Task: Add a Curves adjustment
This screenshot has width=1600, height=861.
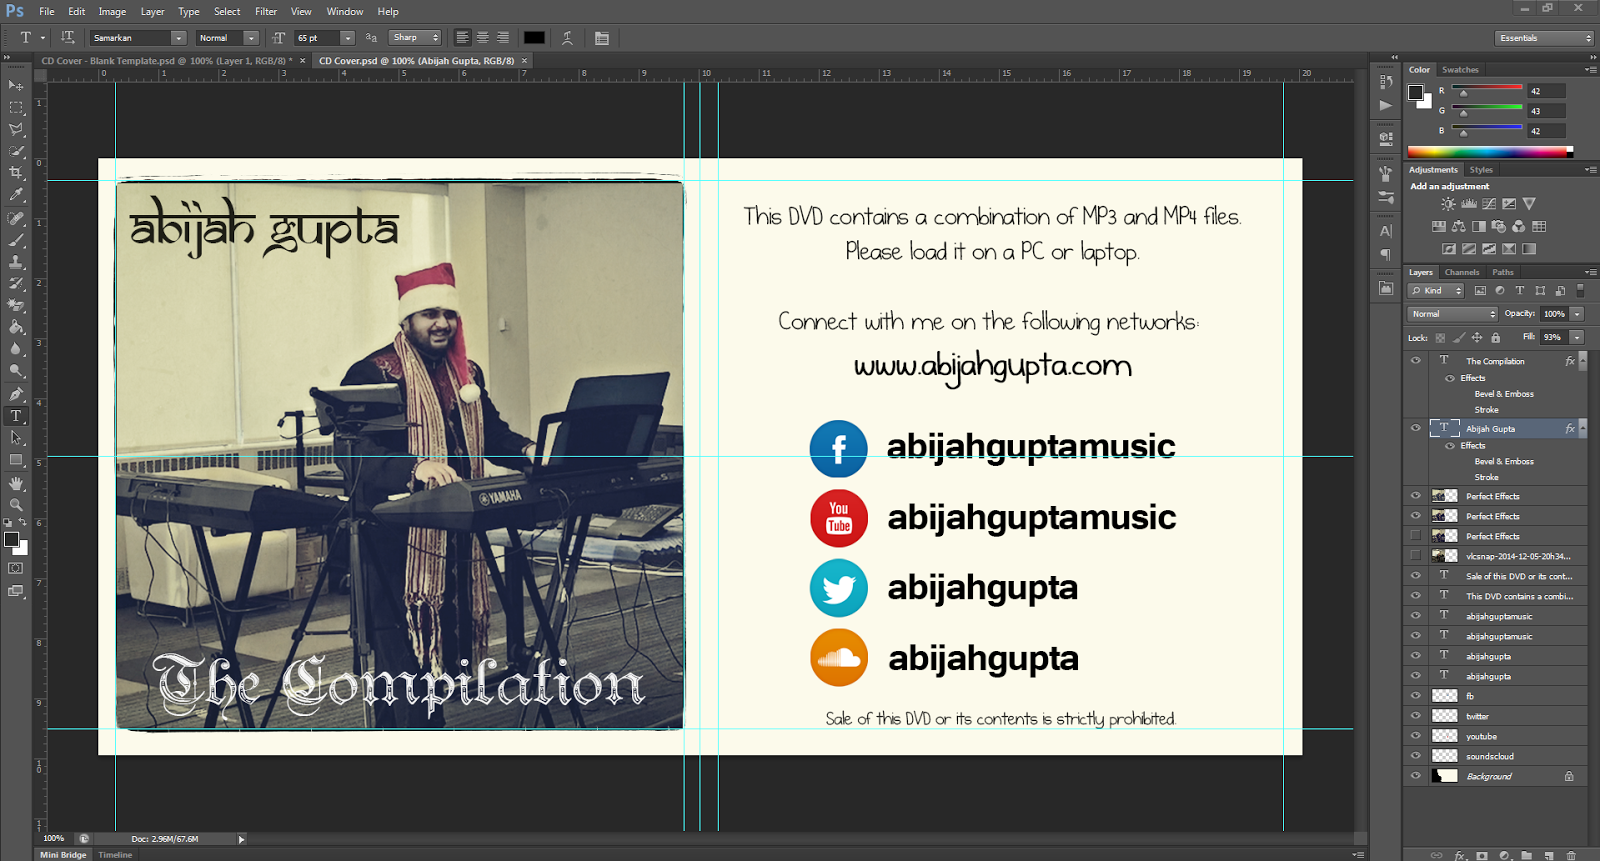Action: (x=1489, y=204)
